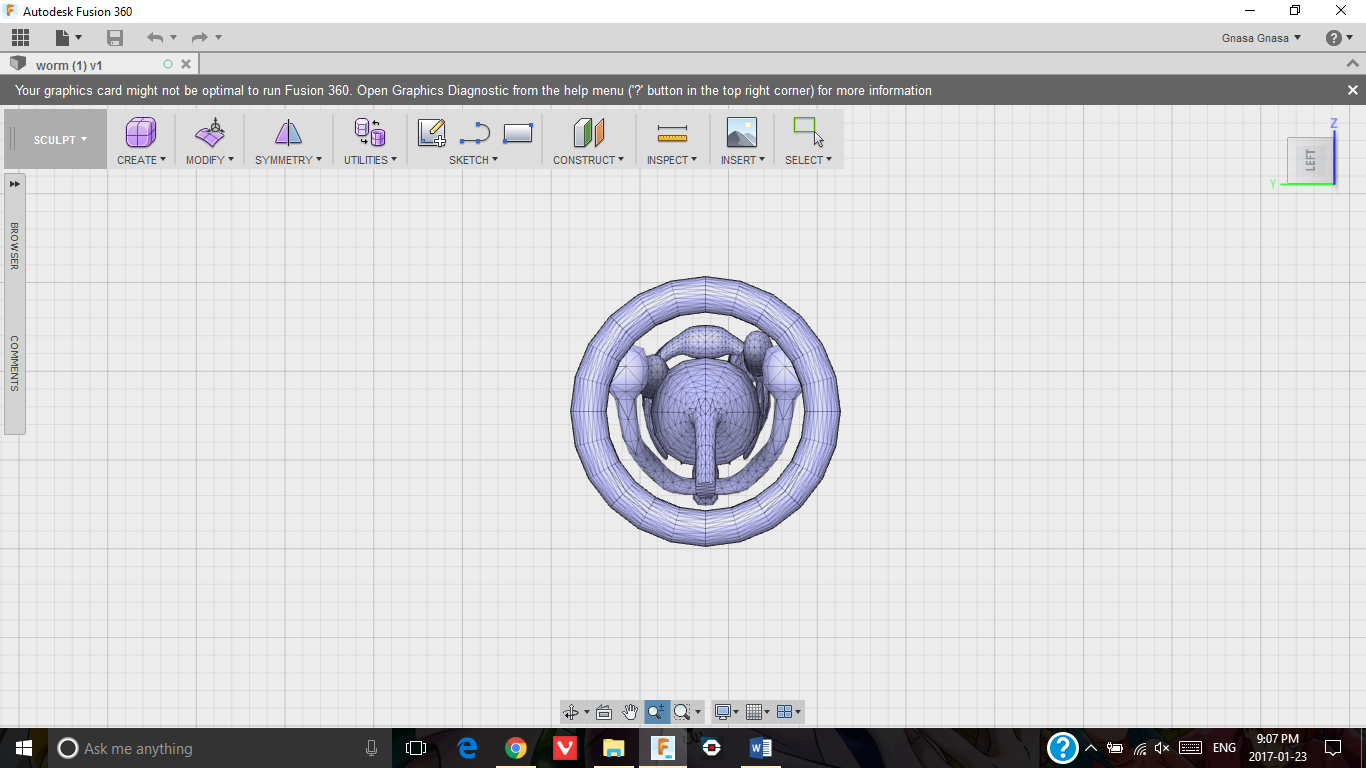Image resolution: width=1366 pixels, height=768 pixels.
Task: Expand the Undo history dropdown arrow
Action: [x=173, y=38]
